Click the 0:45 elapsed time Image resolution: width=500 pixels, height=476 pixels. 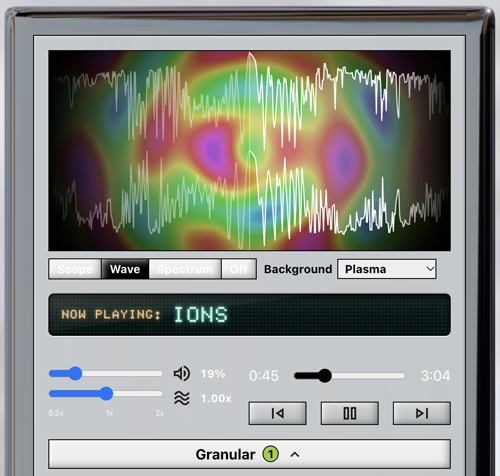click(264, 376)
